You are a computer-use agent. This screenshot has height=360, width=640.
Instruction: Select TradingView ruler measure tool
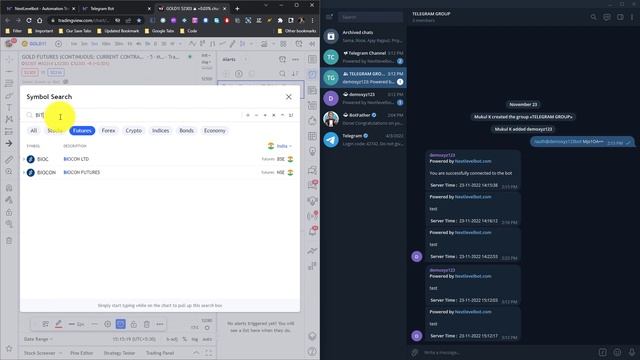(9, 160)
